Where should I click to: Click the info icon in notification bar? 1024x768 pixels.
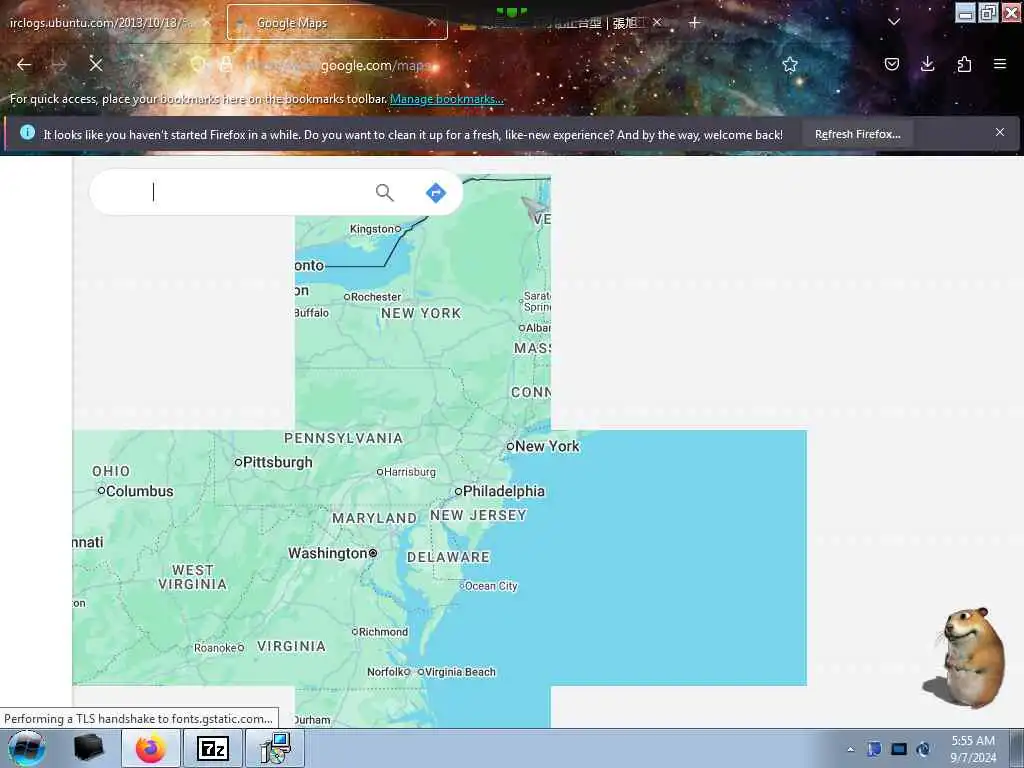coord(27,133)
